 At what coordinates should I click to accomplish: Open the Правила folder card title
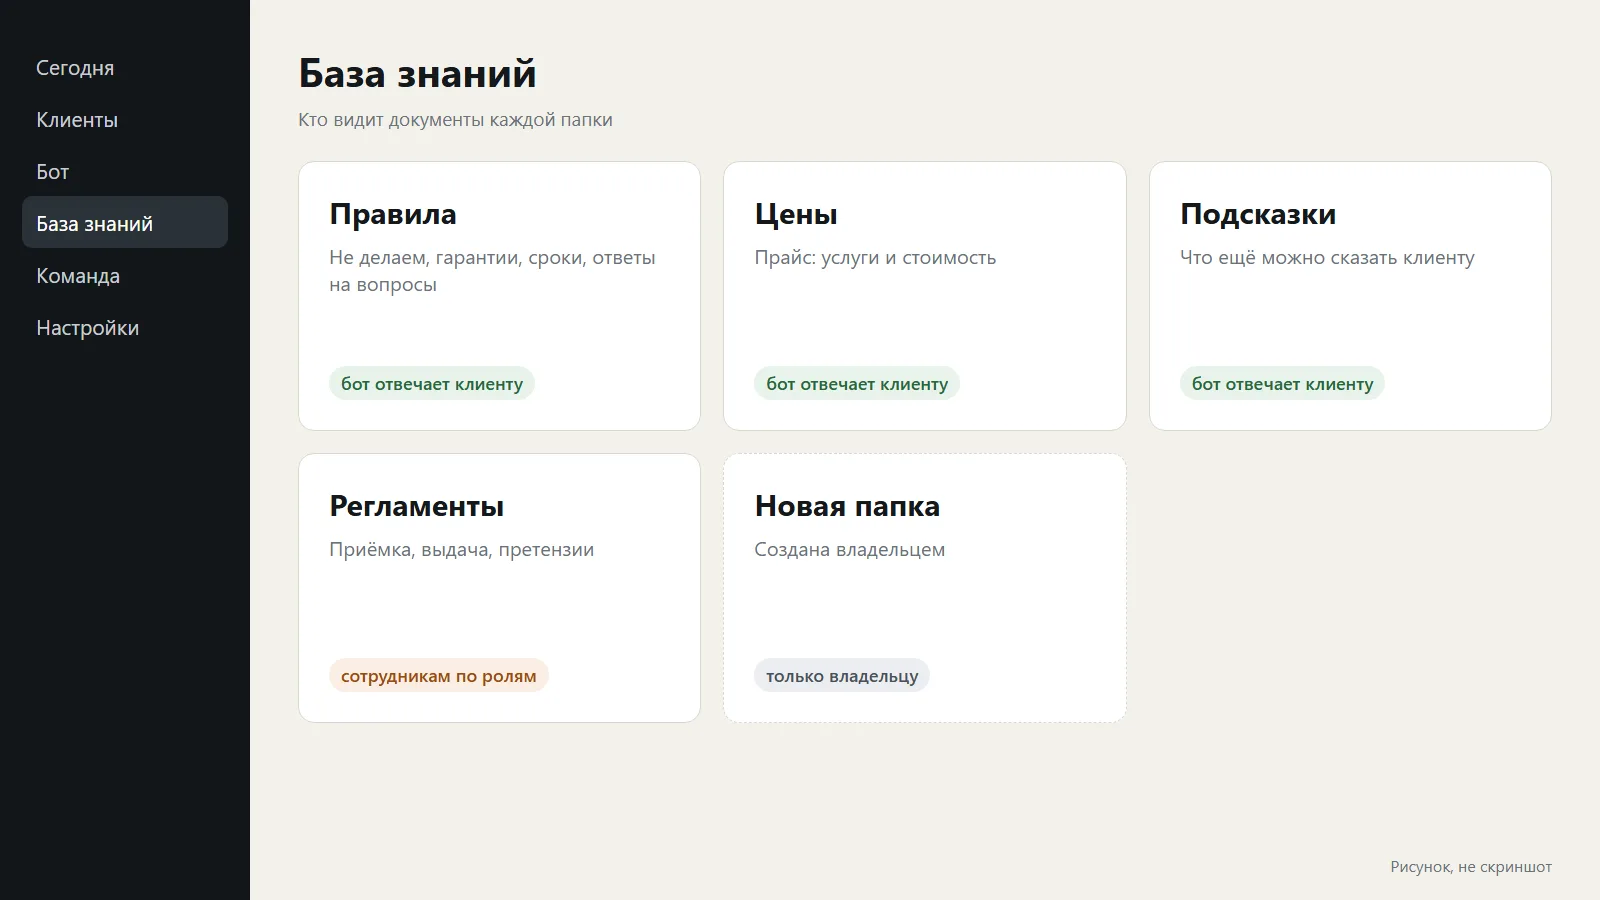393,214
